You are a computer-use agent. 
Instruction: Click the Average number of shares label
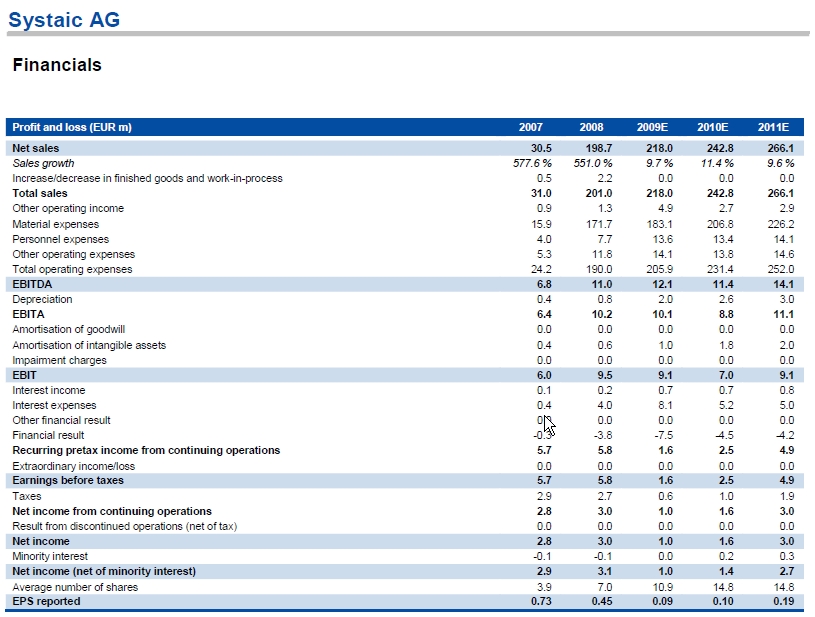(x=75, y=587)
